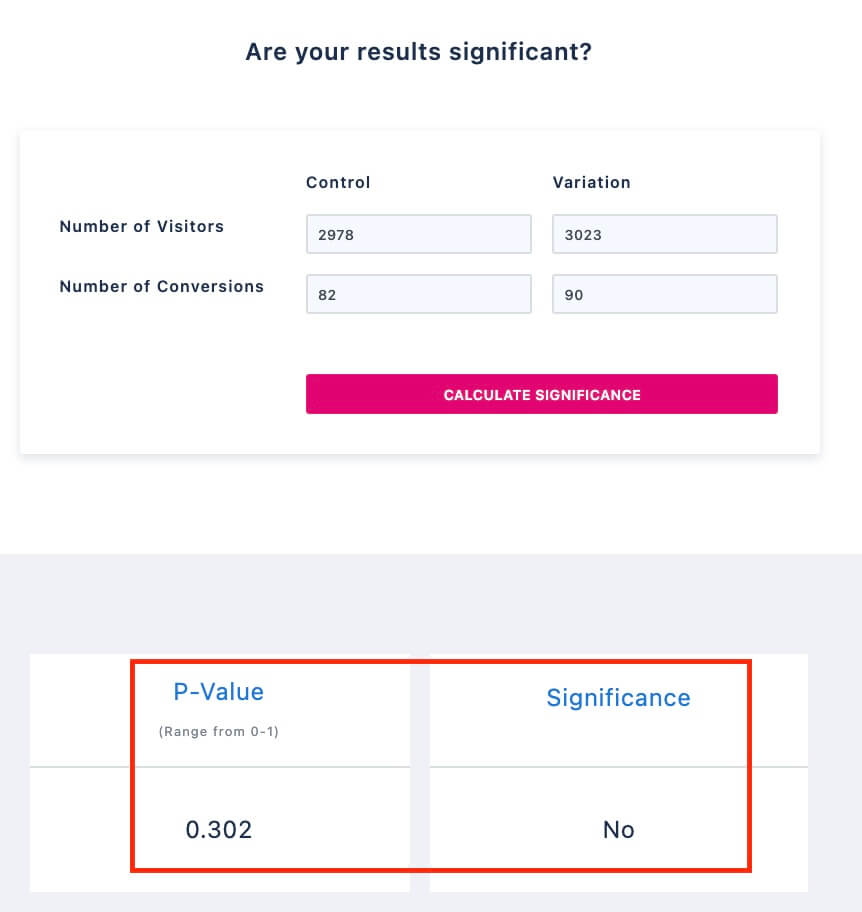Click the '(Range from 0-1)' note
This screenshot has height=912, width=862.
[219, 731]
